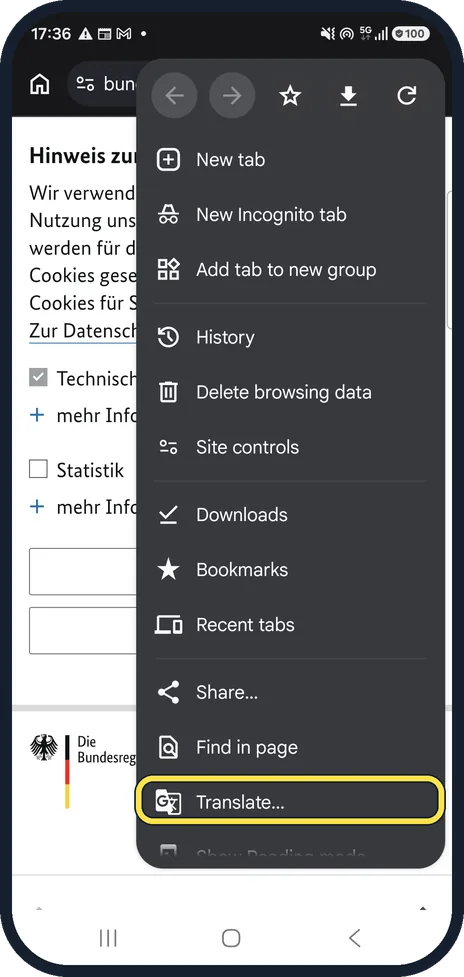The height and width of the screenshot is (977, 464).
Task: Check the Statistik checkbox
Action: tap(39, 469)
